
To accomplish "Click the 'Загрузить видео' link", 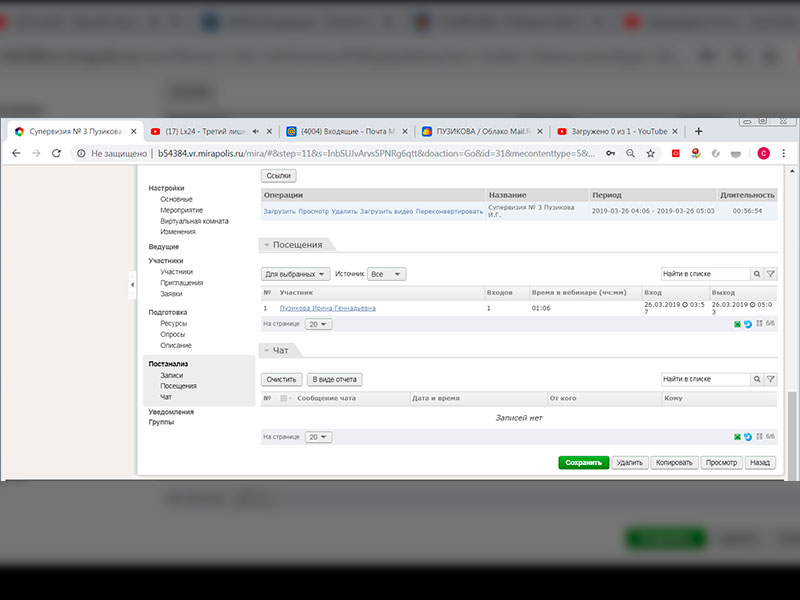I will pos(386,211).
